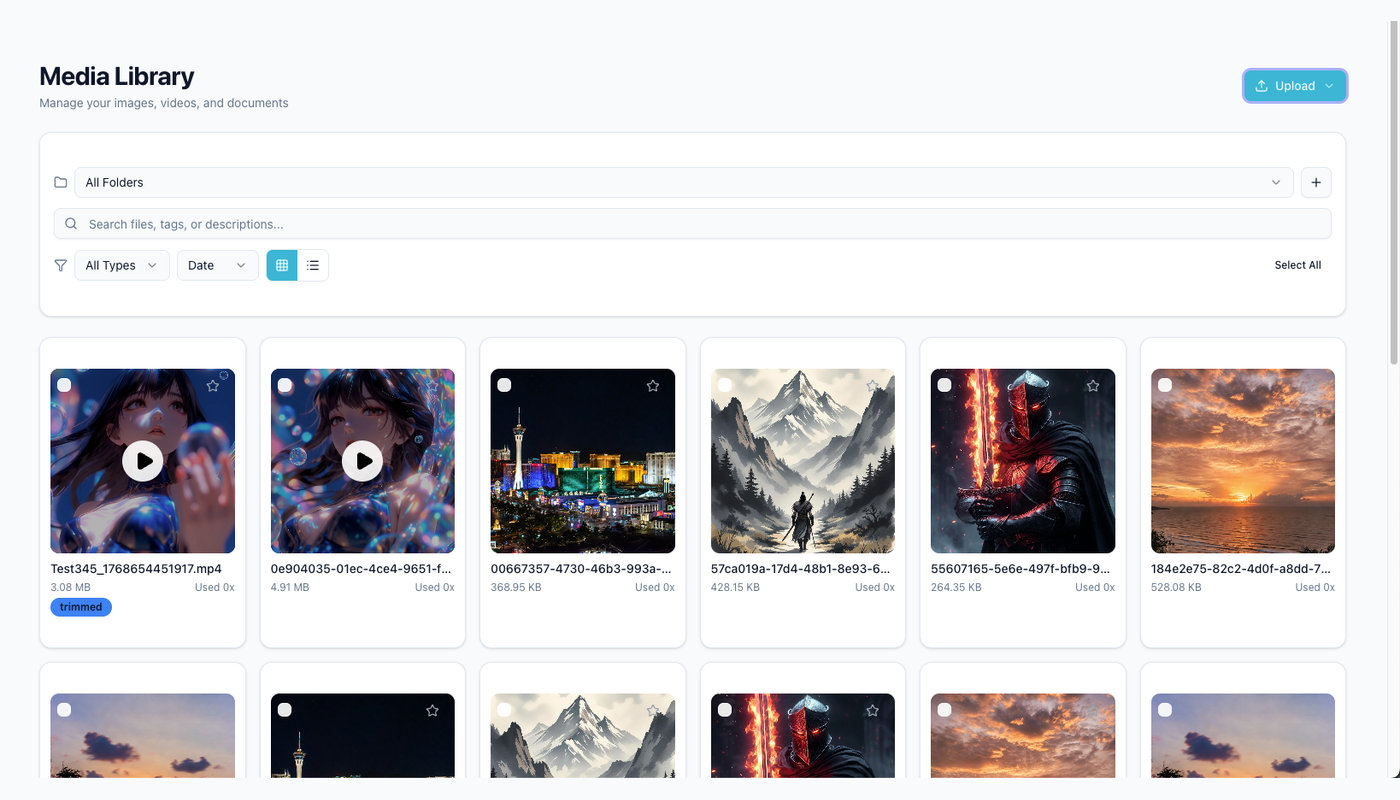Open the Las Vegas night thumbnail 00667357
The width and height of the screenshot is (1400, 800).
click(x=583, y=461)
